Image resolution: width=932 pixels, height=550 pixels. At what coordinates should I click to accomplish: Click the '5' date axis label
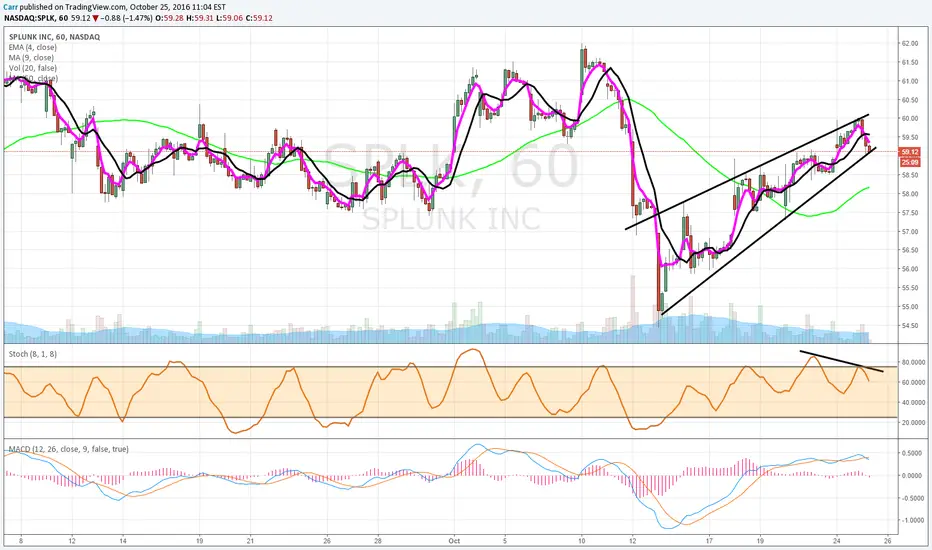[x=505, y=541]
